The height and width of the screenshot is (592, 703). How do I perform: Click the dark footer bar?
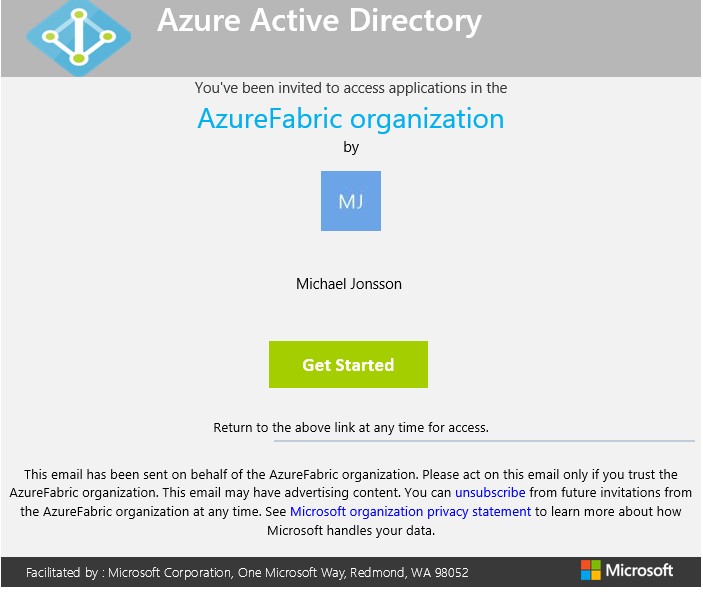pos(351,572)
